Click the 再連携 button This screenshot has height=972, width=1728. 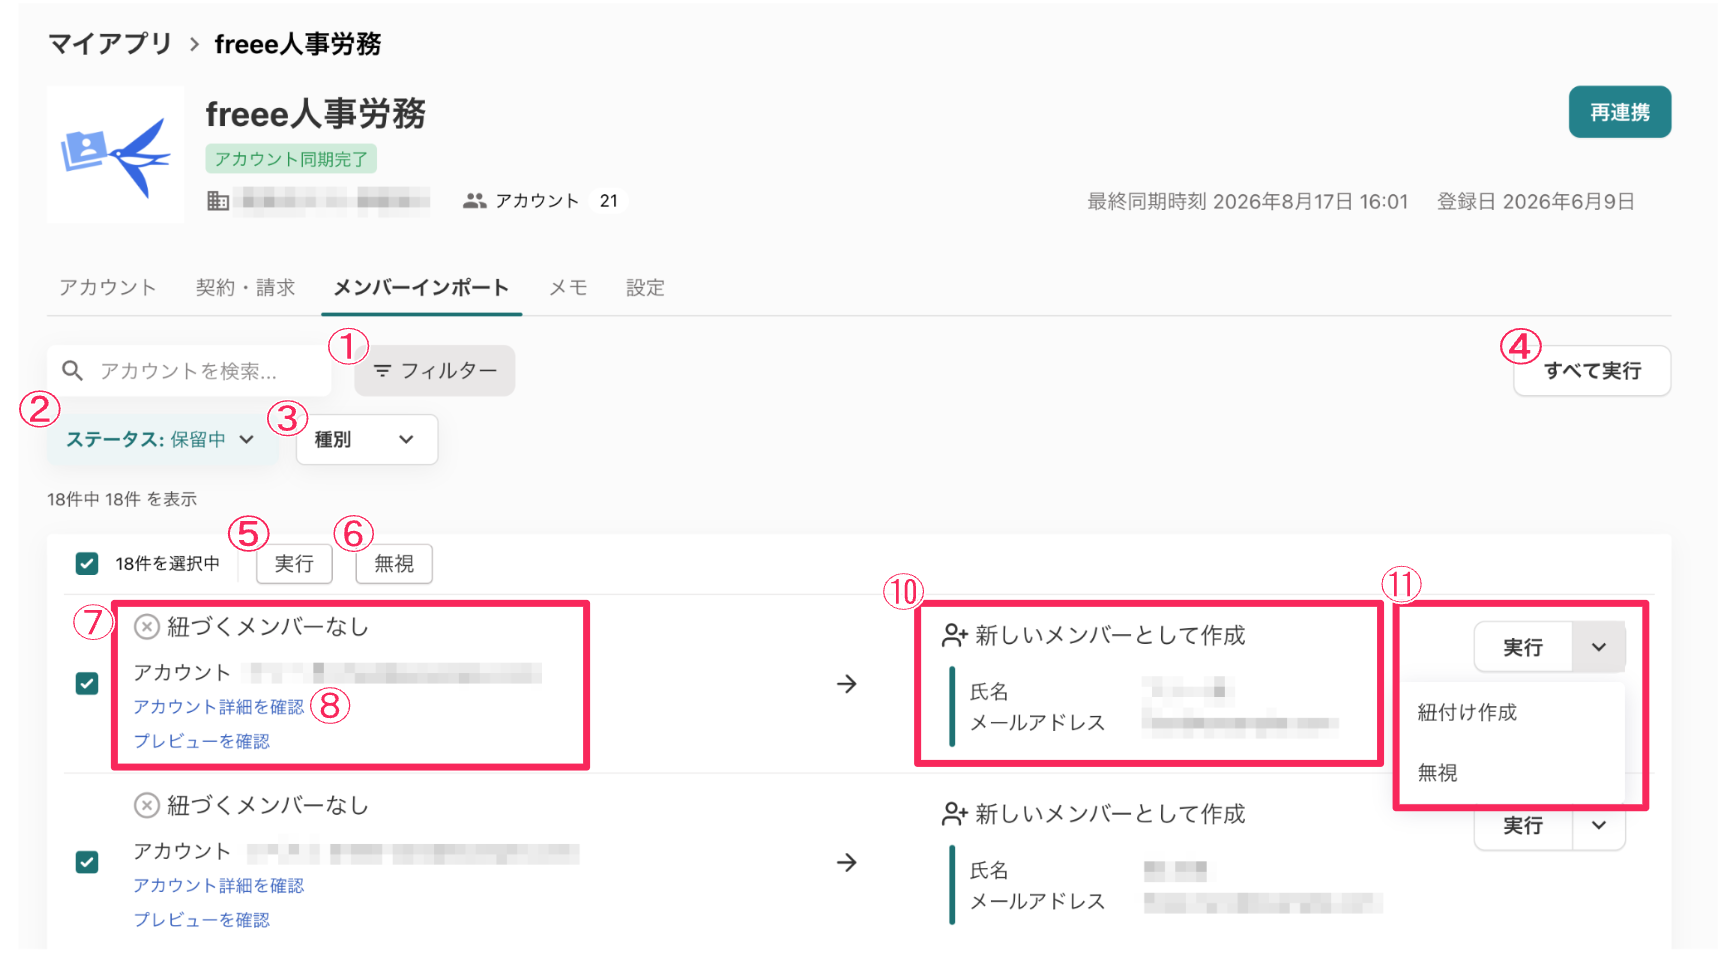[x=1620, y=112]
